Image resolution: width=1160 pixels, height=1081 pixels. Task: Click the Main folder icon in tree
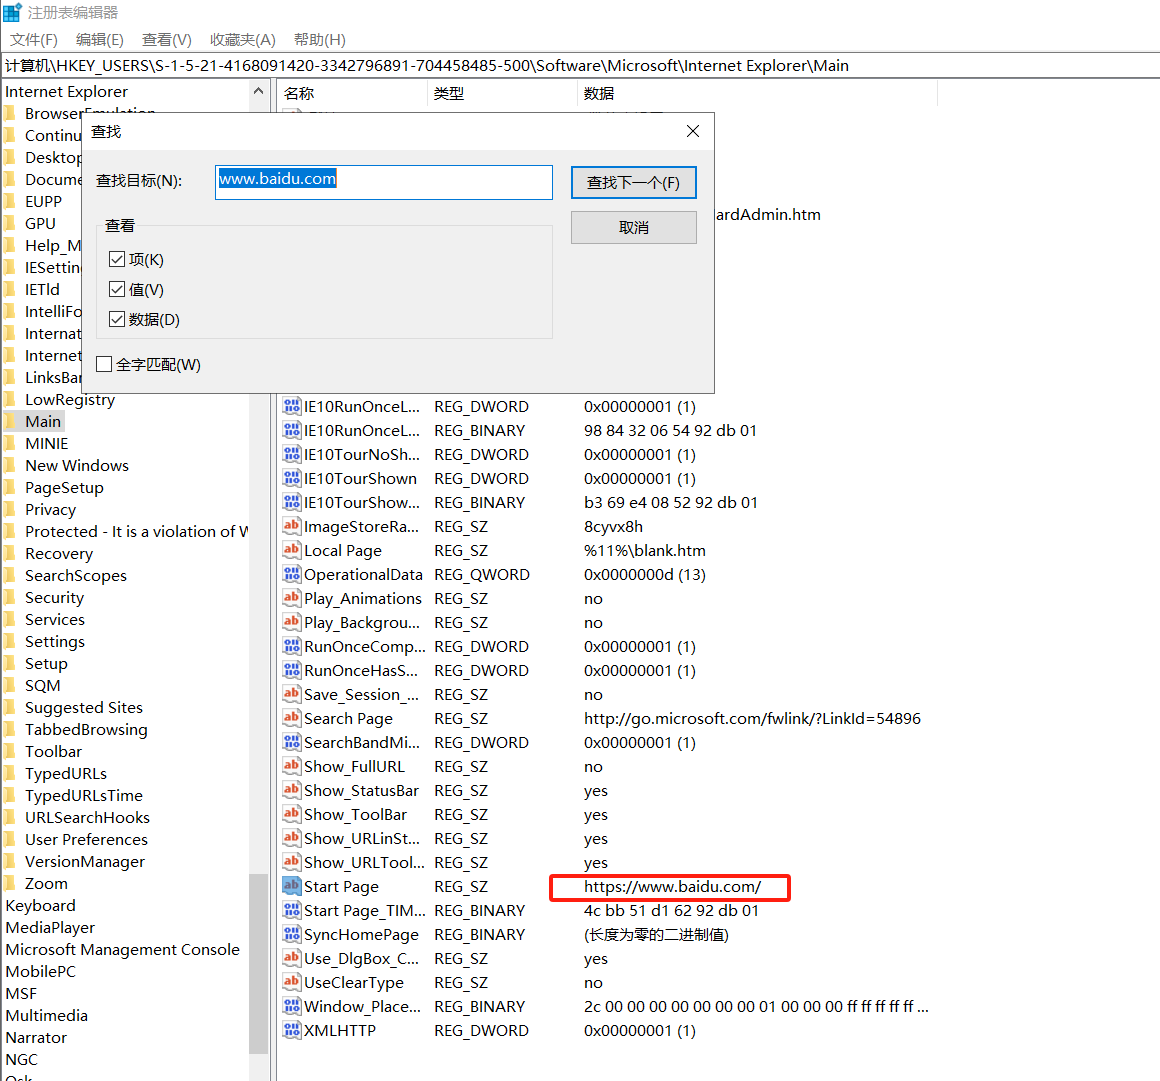10,421
